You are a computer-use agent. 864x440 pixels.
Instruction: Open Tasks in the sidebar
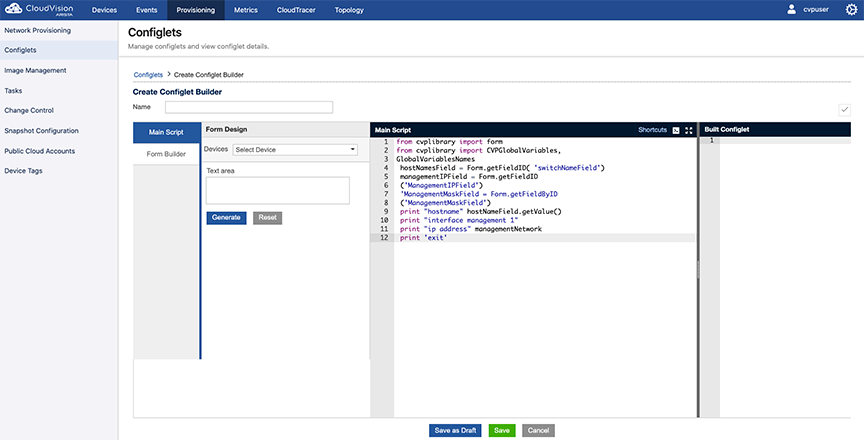coord(13,91)
